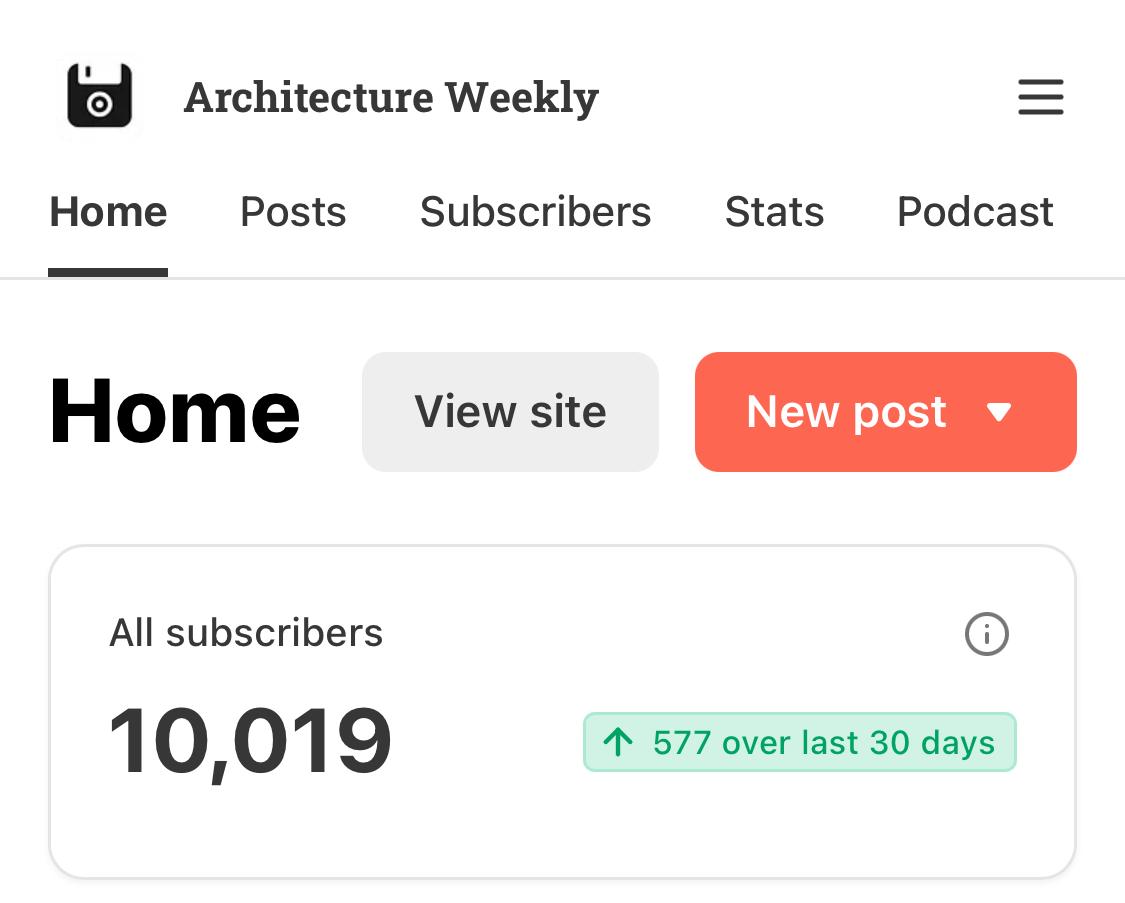Viewport: 1125px width, 903px height.
Task: Go to the Stats tab
Action: pyautogui.click(x=774, y=212)
